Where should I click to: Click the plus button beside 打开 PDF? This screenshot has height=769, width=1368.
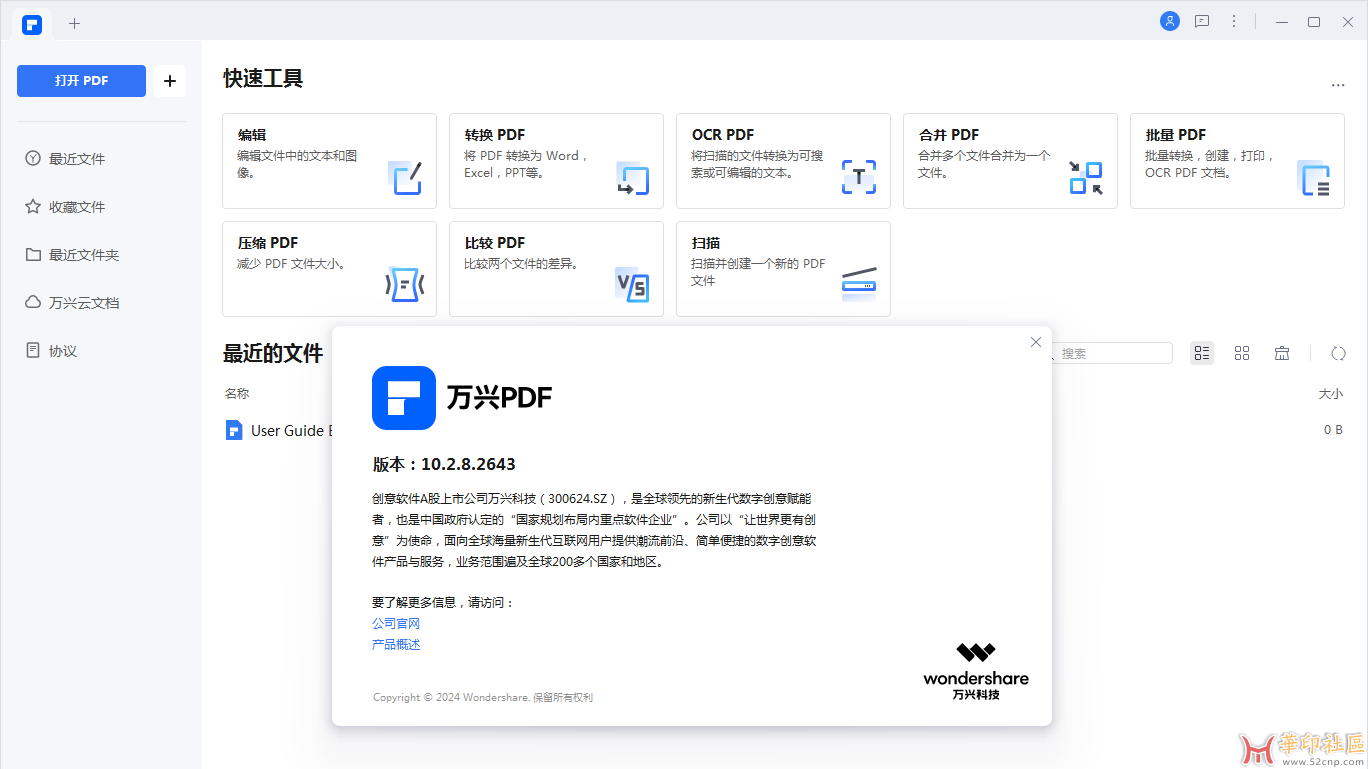(x=169, y=81)
